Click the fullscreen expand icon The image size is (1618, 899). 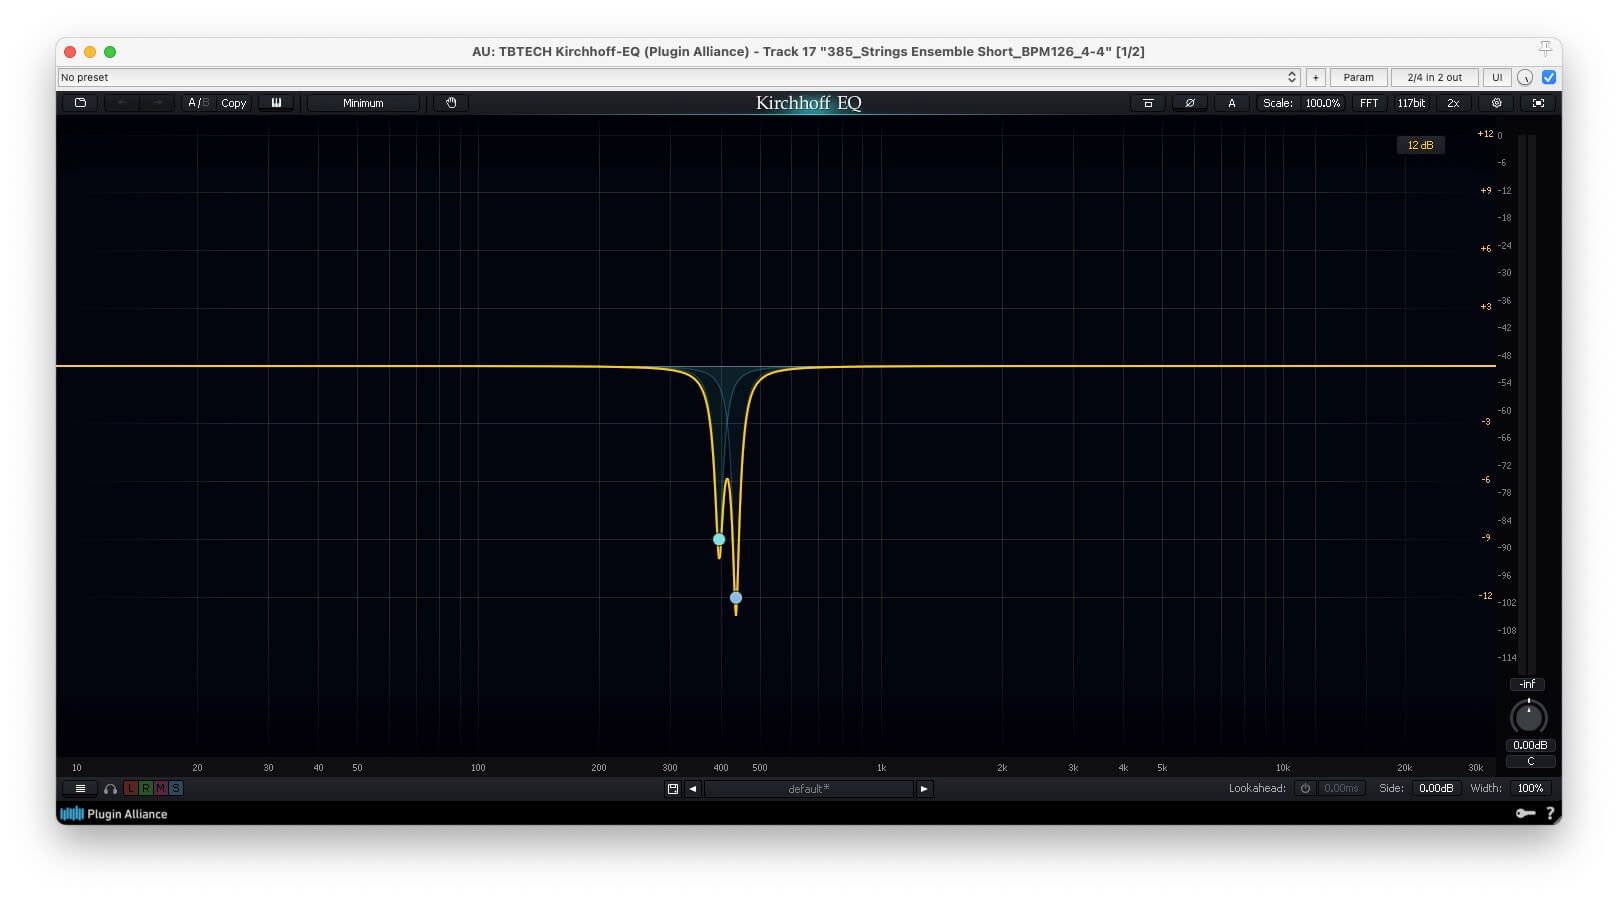point(1538,103)
